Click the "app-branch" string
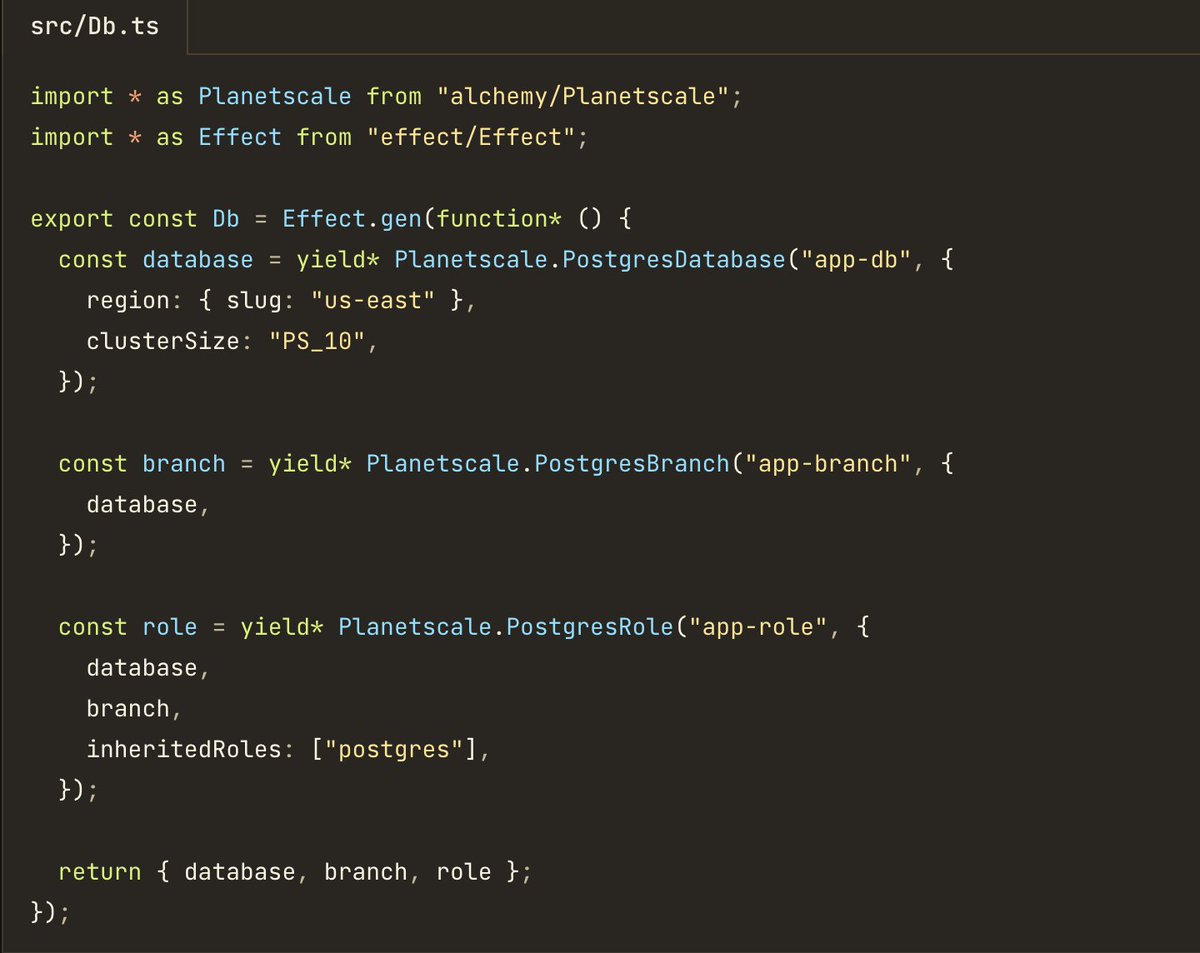Image resolution: width=1200 pixels, height=953 pixels. pos(827,464)
